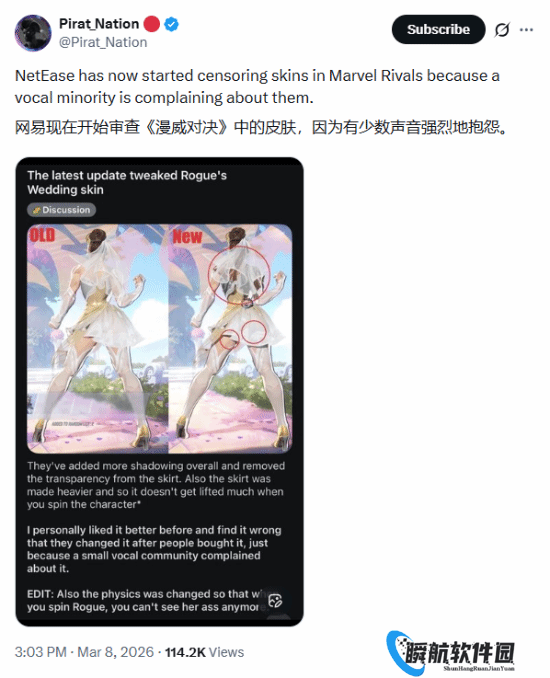
Task: Click the Chinese translation text line
Action: click(261, 127)
